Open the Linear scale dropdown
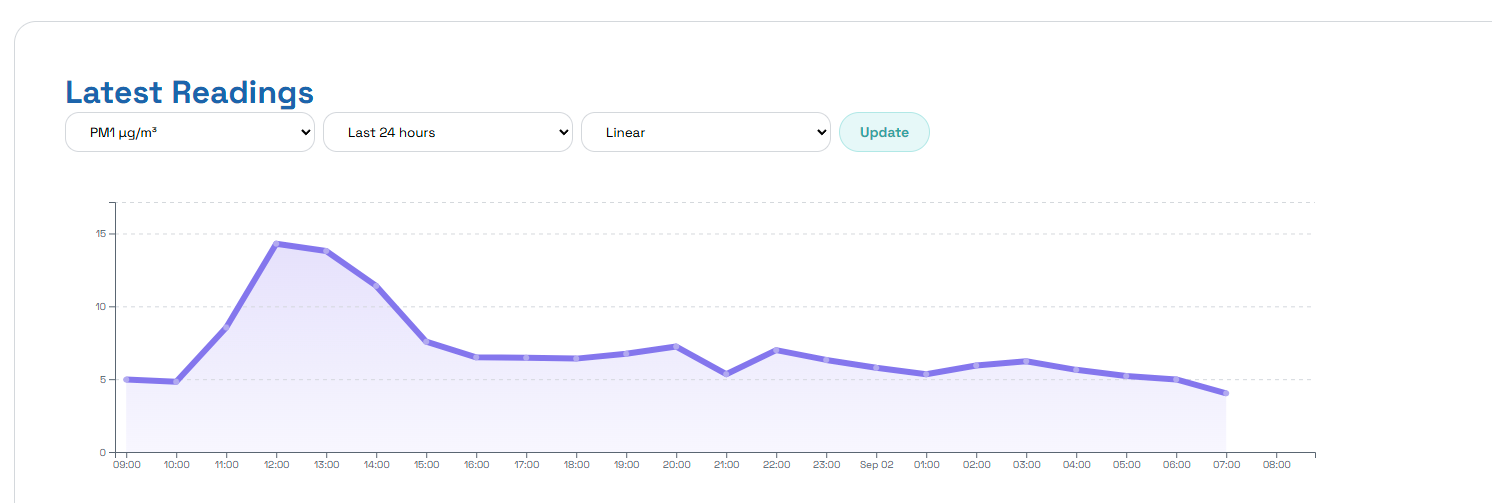The image size is (1492, 503). point(705,132)
